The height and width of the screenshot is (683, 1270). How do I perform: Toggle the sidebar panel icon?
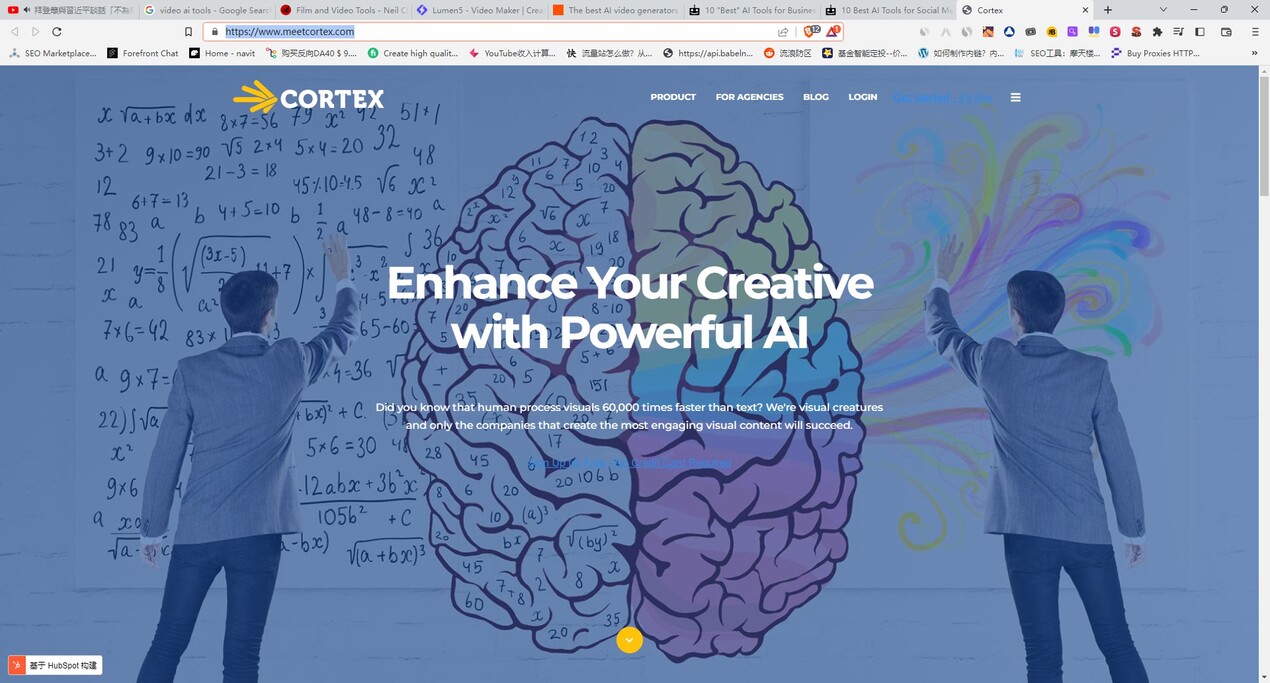tap(1200, 32)
